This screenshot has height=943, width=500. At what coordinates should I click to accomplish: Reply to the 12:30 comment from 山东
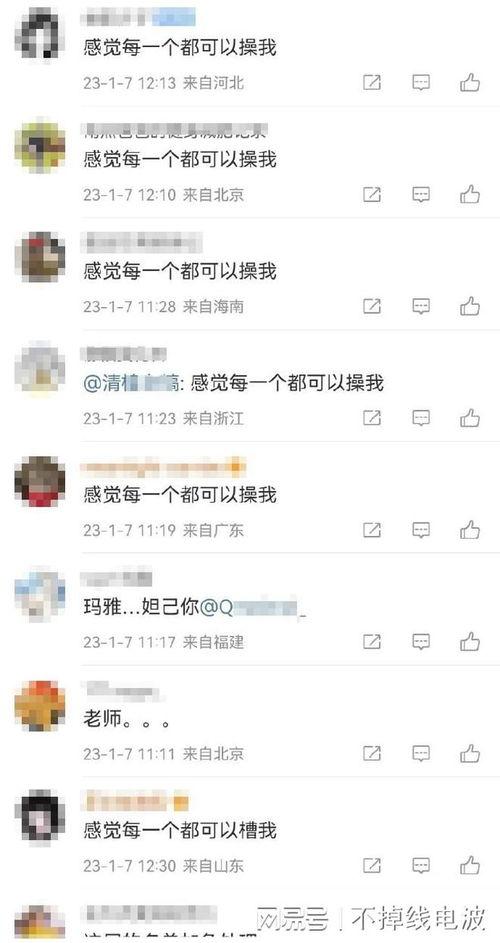[421, 866]
